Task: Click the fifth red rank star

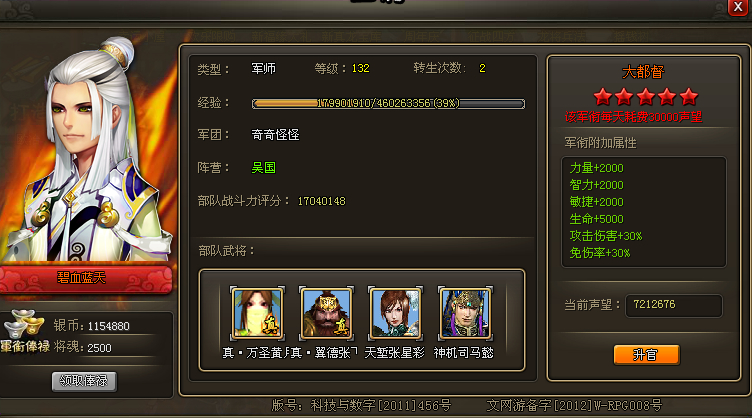Action: pyautogui.click(x=689, y=97)
